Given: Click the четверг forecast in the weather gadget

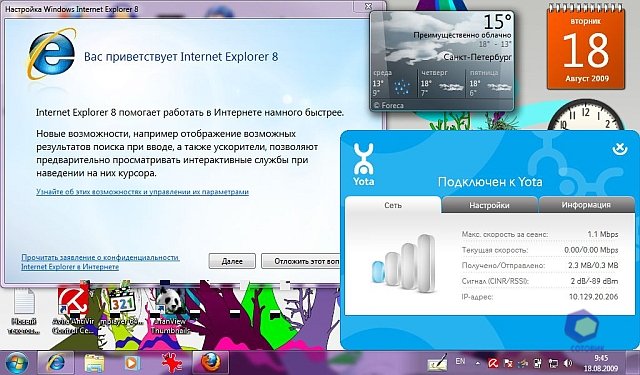Looking at the screenshot, I should pyautogui.click(x=442, y=83).
